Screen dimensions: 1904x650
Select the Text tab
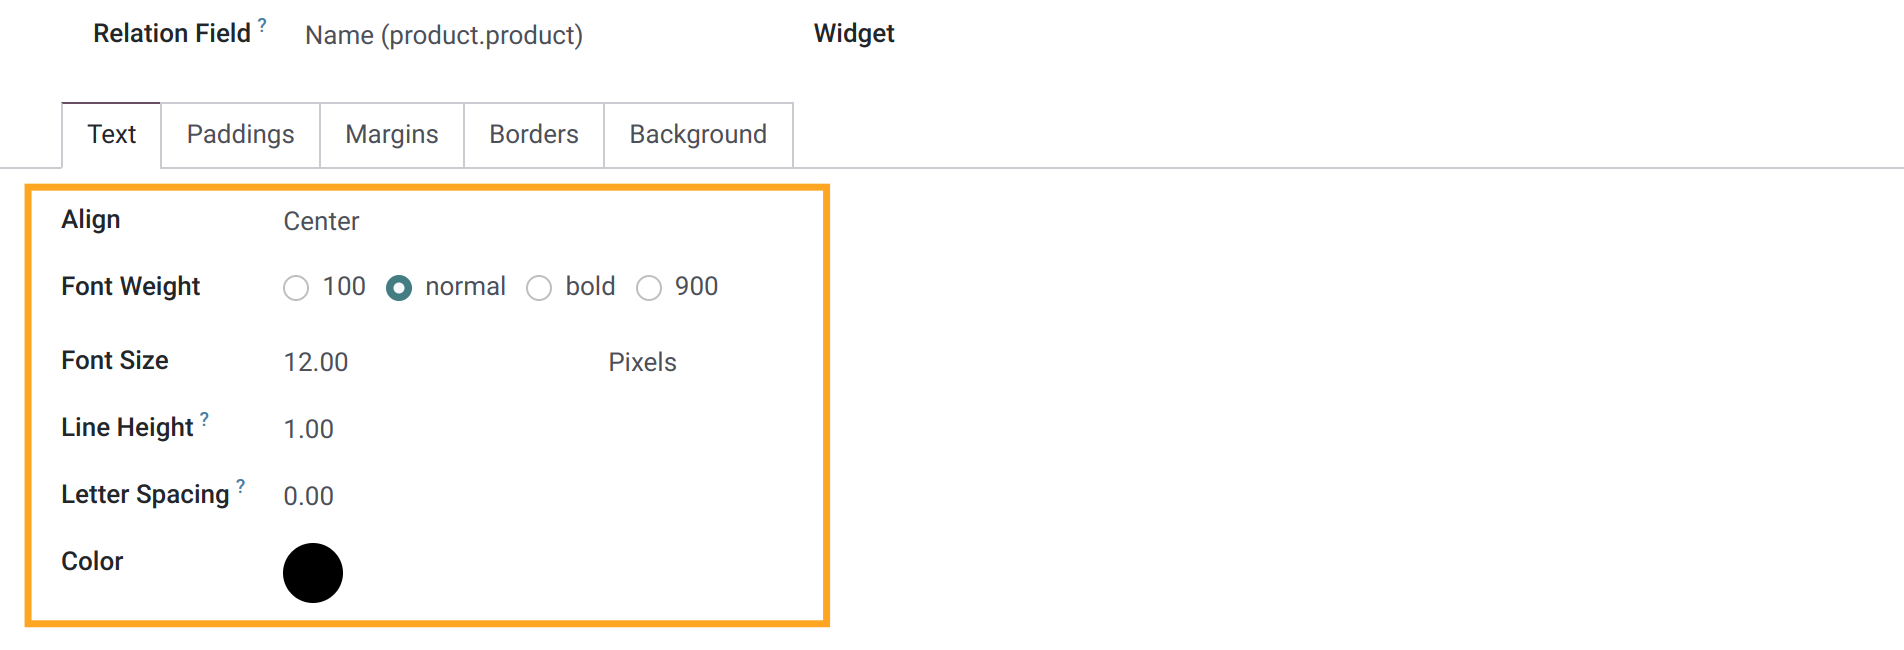111,135
